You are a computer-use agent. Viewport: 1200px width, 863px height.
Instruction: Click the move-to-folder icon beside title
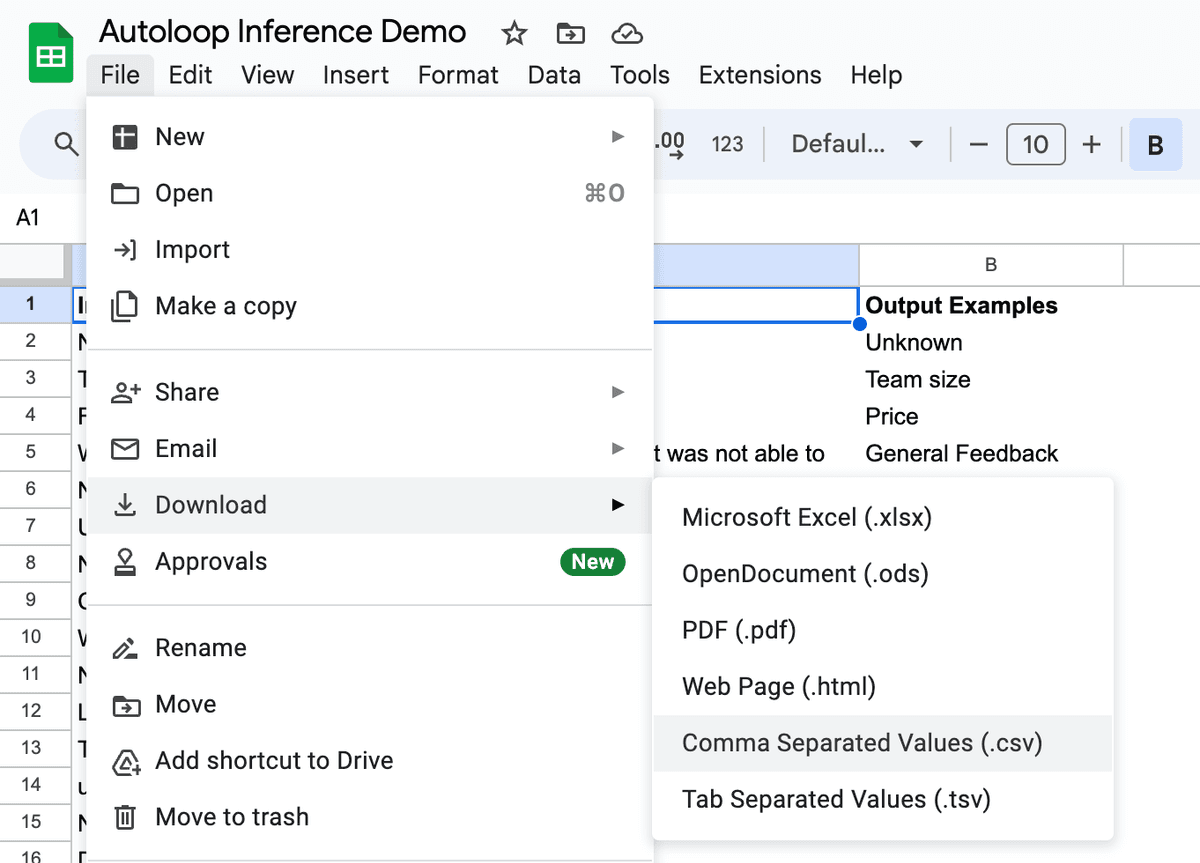570,34
